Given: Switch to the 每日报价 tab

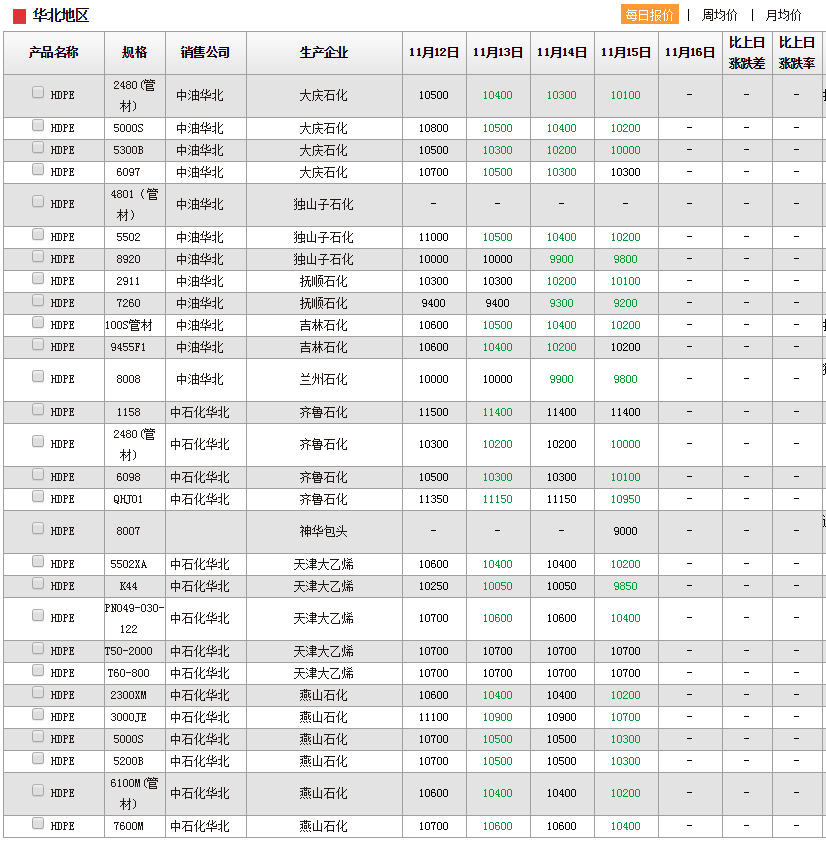Looking at the screenshot, I should click(649, 14).
